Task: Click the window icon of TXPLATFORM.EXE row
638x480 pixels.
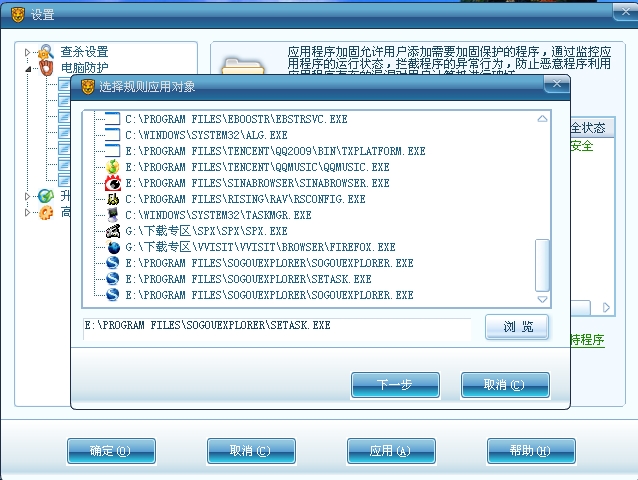Action: pyautogui.click(x=113, y=151)
